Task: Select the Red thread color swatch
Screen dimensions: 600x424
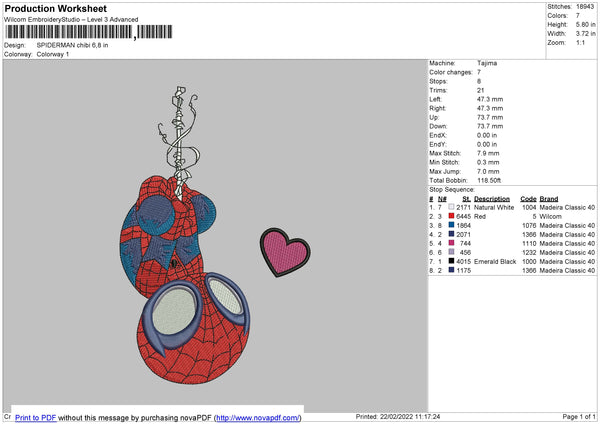Action: pos(451,216)
